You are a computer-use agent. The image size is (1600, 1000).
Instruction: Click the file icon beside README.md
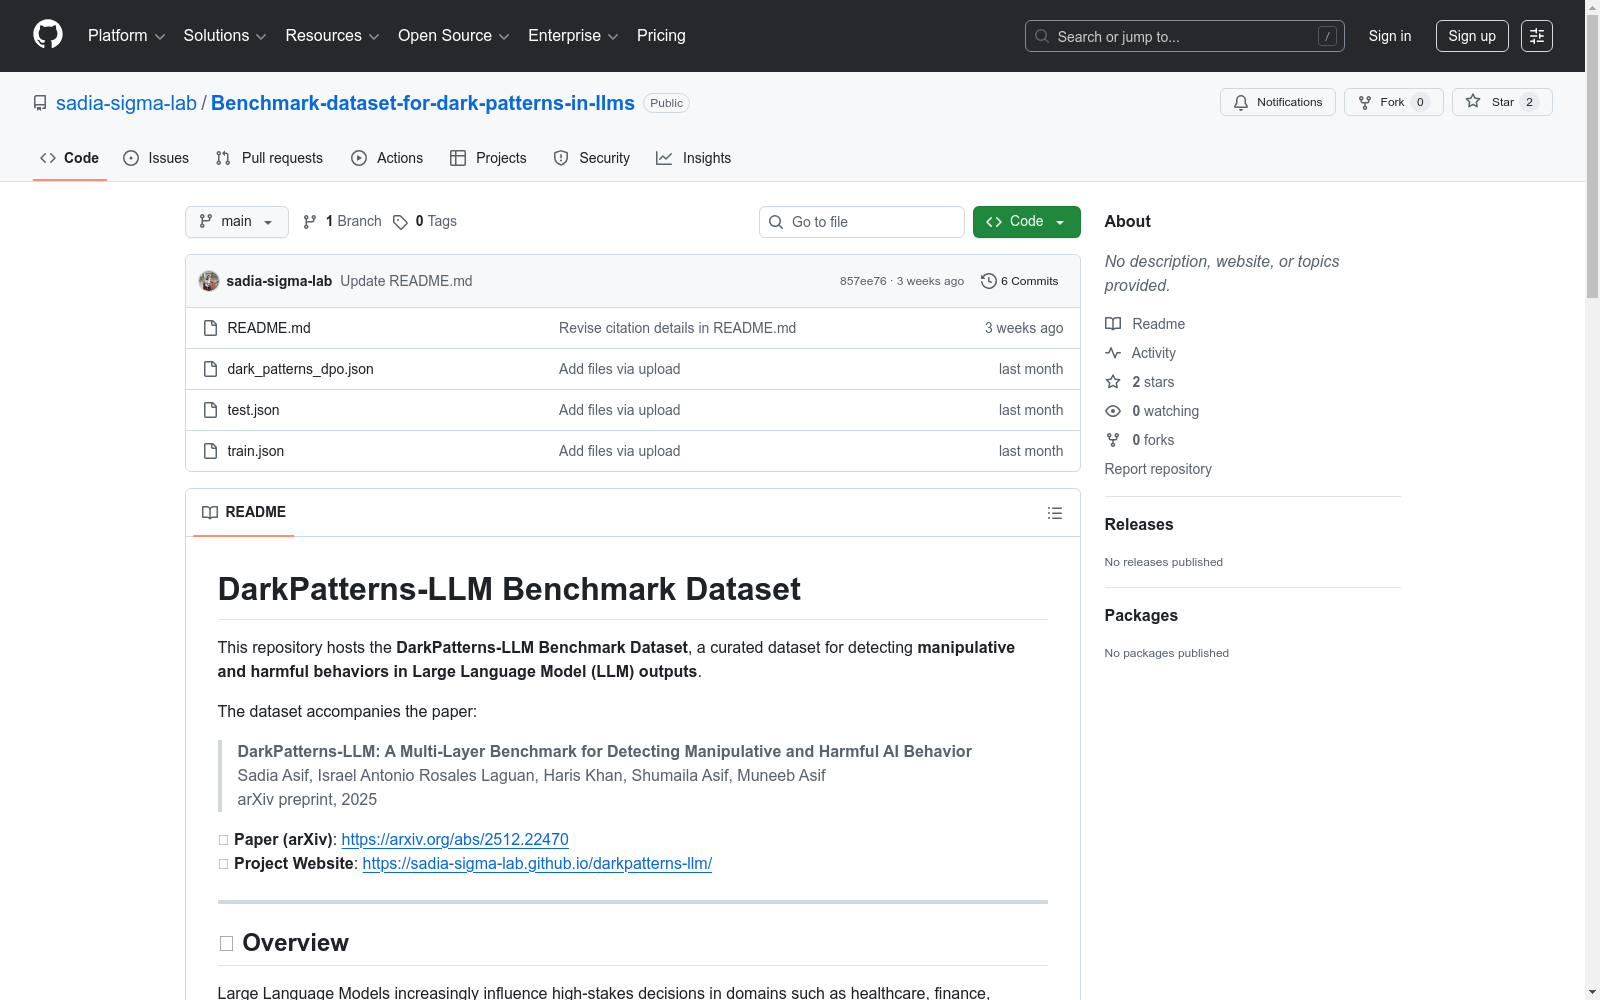pos(210,328)
